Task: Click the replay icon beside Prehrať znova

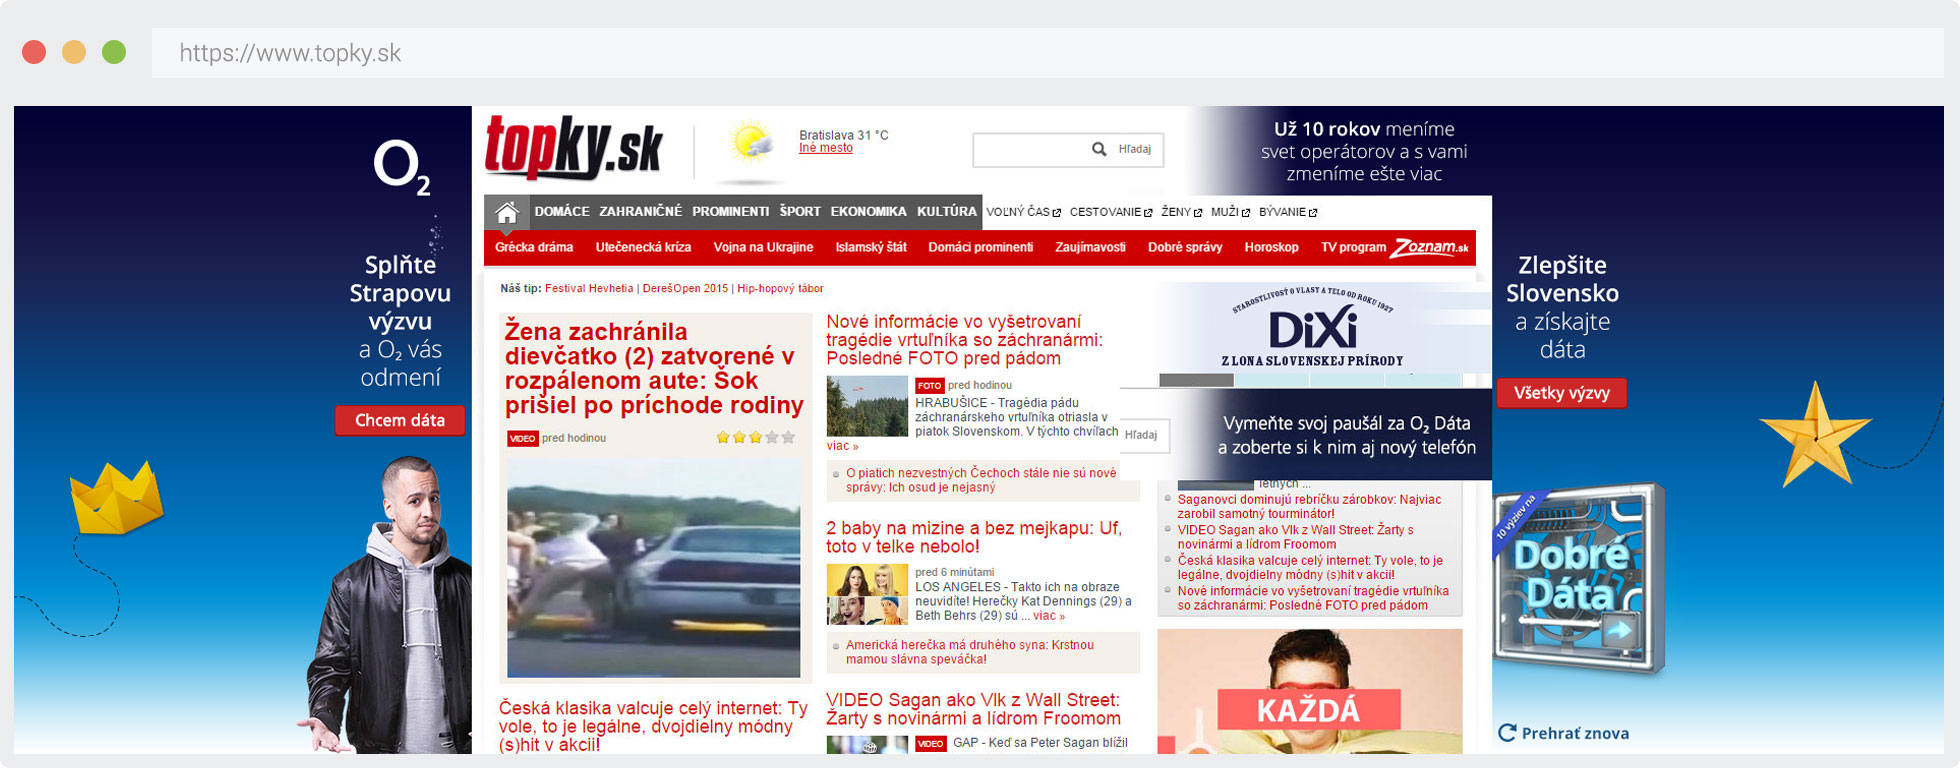Action: click(1507, 733)
